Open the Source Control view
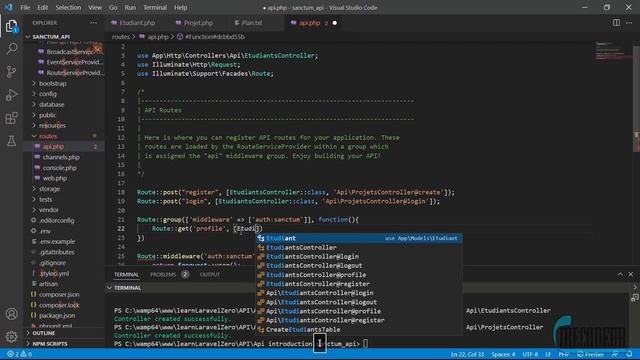640x360 pixels. pyautogui.click(x=11, y=72)
